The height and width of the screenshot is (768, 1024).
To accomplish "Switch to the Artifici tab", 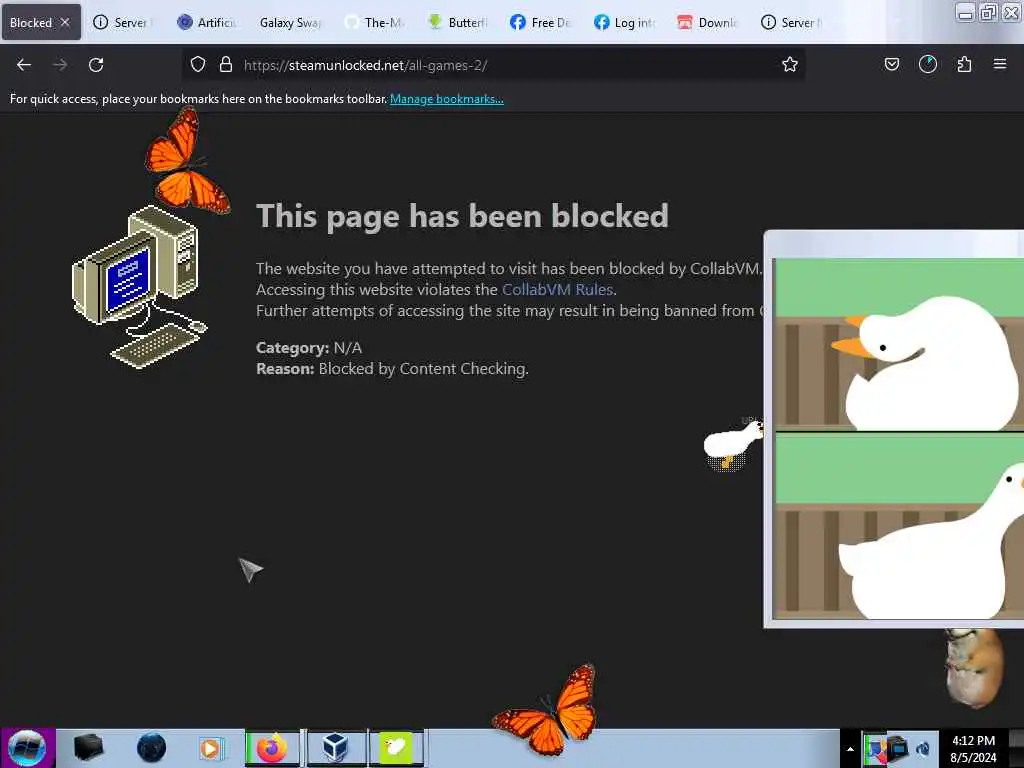I will coord(208,22).
